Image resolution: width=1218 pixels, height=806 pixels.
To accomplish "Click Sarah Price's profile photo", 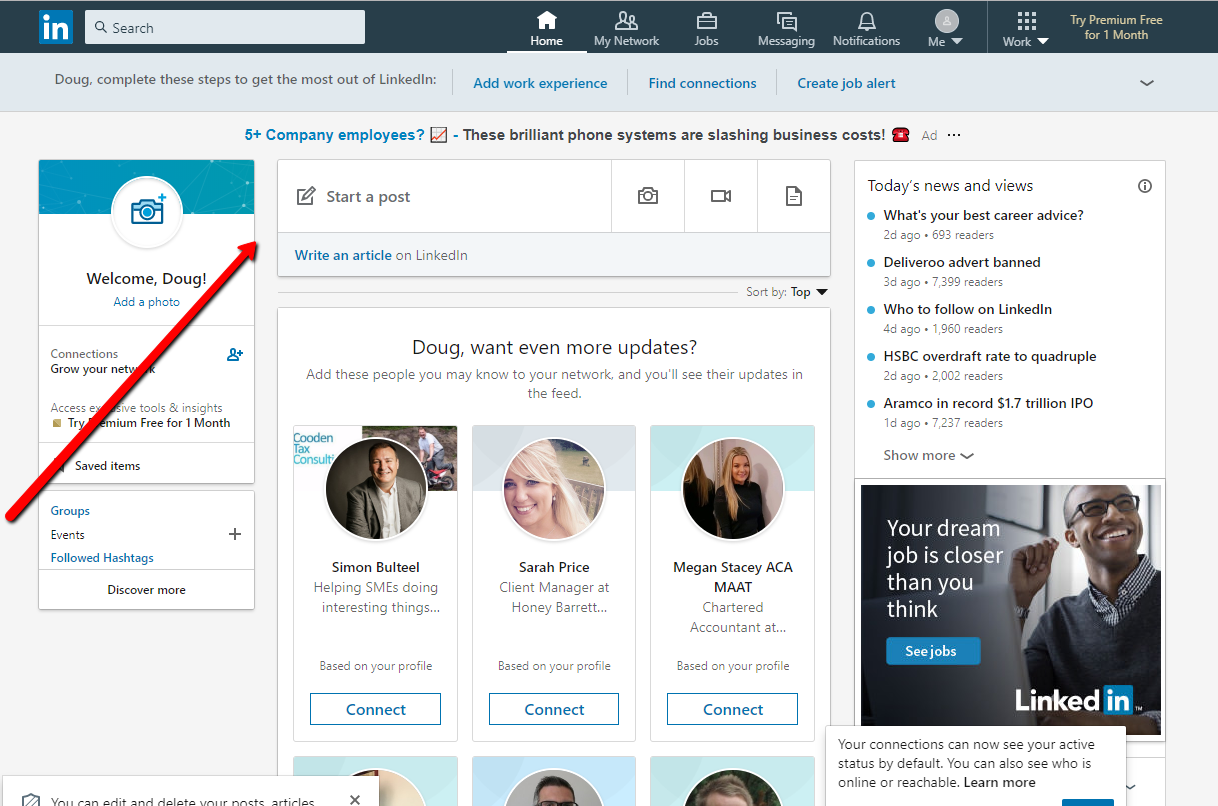I will click(x=554, y=489).
